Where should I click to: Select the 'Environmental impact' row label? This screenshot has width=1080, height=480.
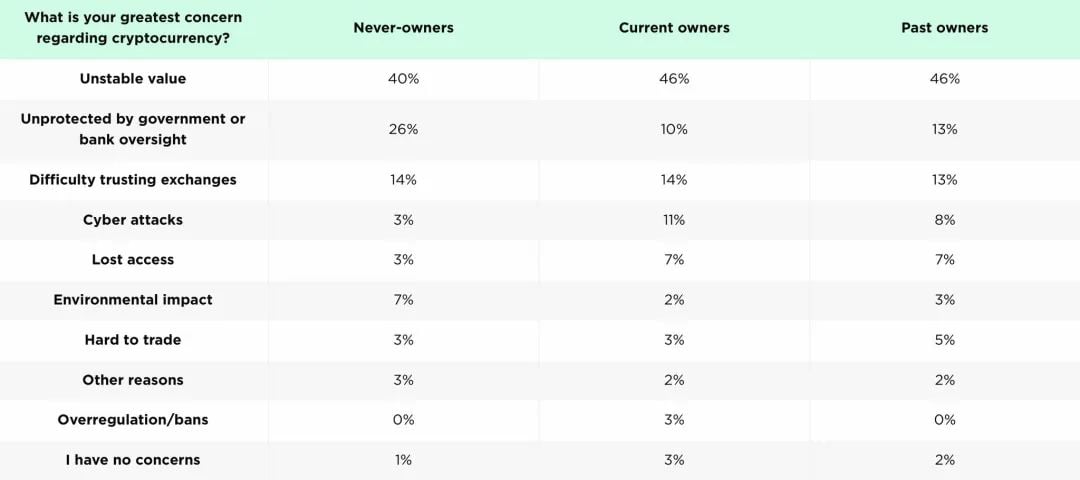pos(133,300)
